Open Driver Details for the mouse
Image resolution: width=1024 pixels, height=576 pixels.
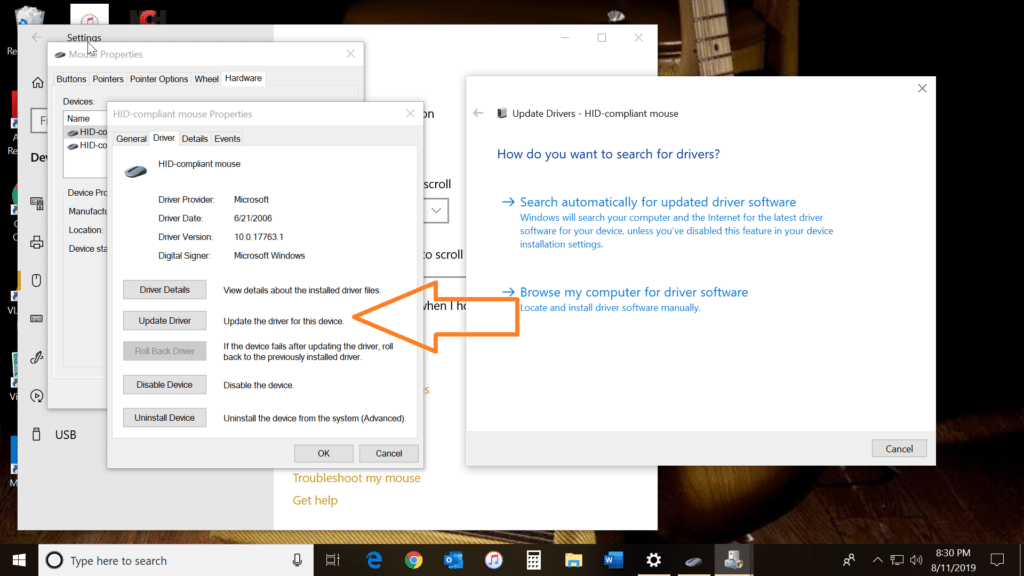[164, 289]
